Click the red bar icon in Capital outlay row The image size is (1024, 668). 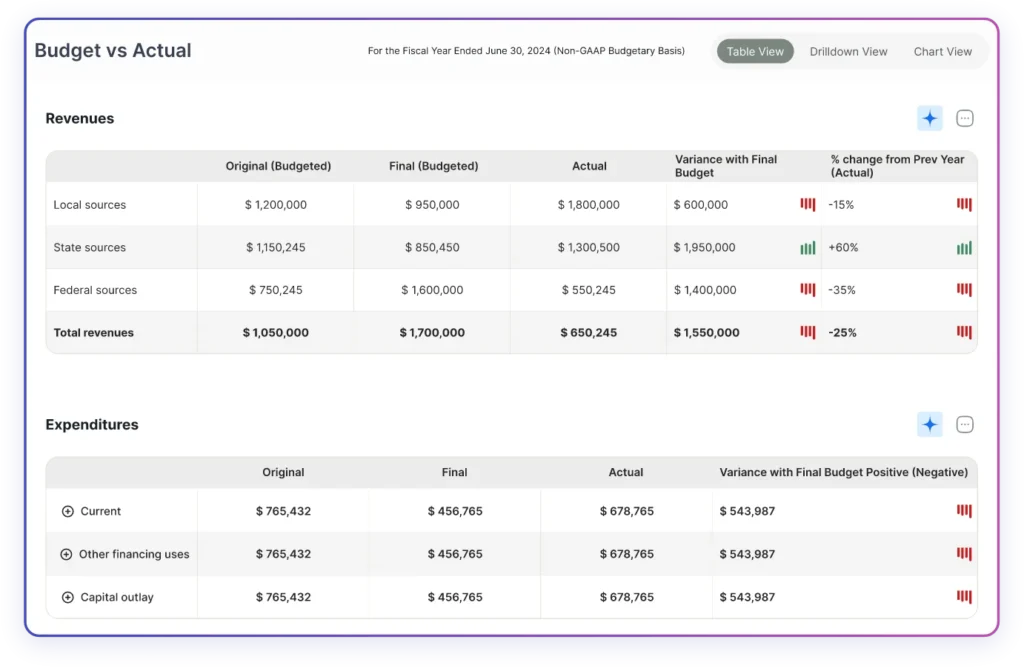[964, 597]
